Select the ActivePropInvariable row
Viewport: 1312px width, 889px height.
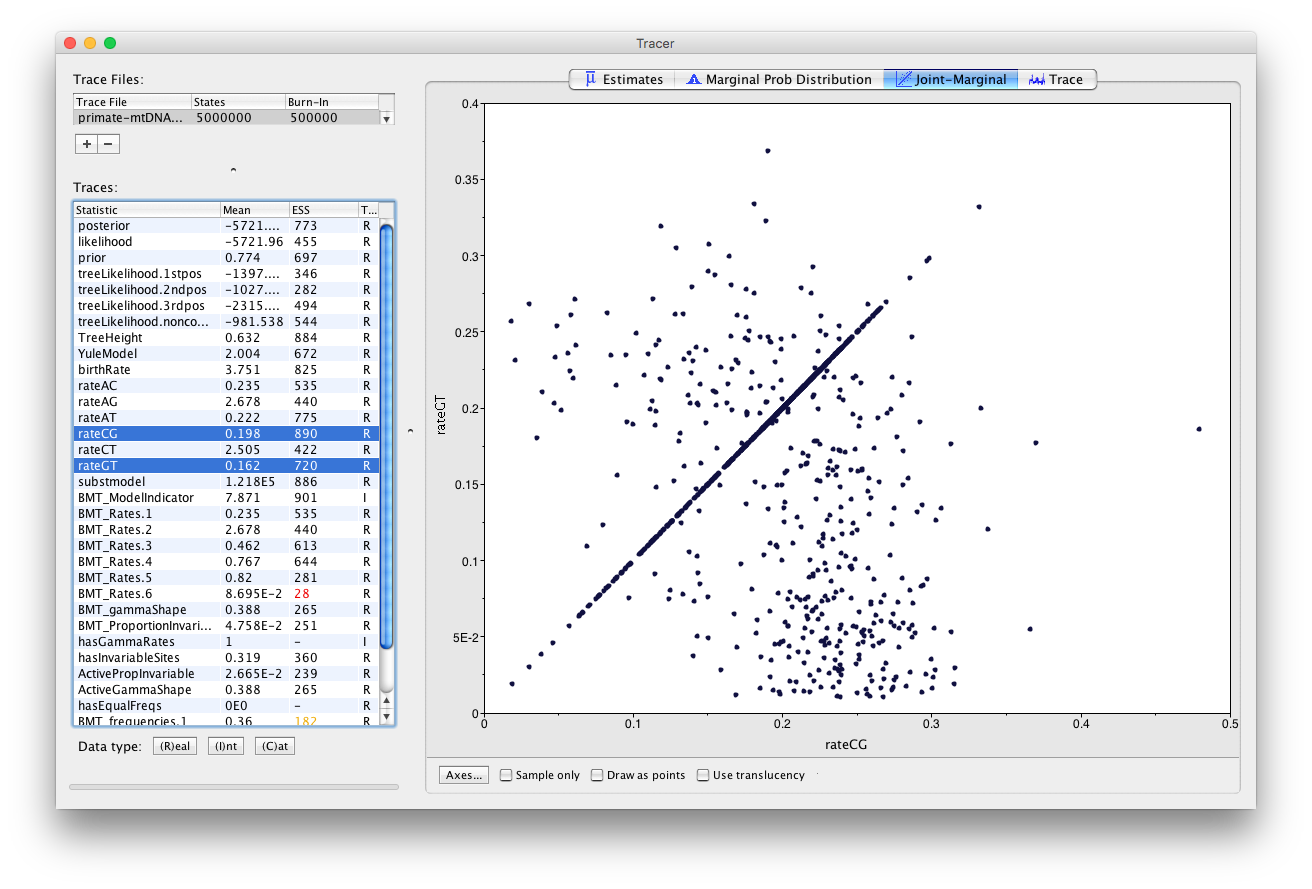click(x=227, y=674)
